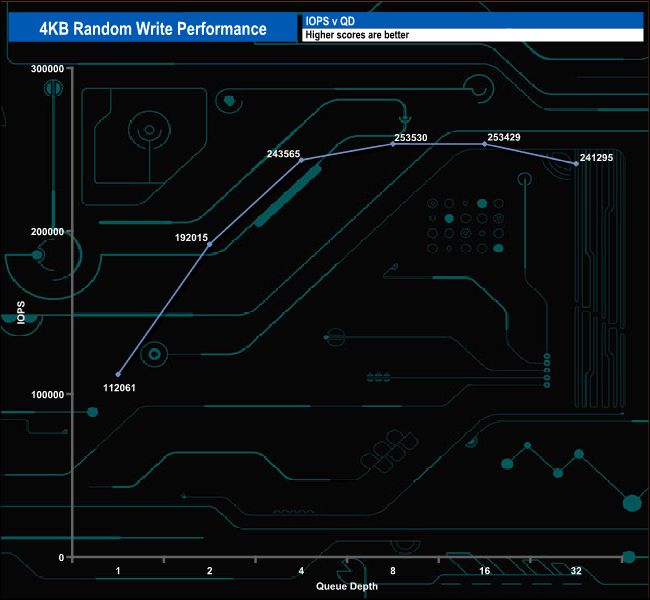Click the IOPS vertical axis title
This screenshot has height=600, width=650.
(x=21, y=312)
